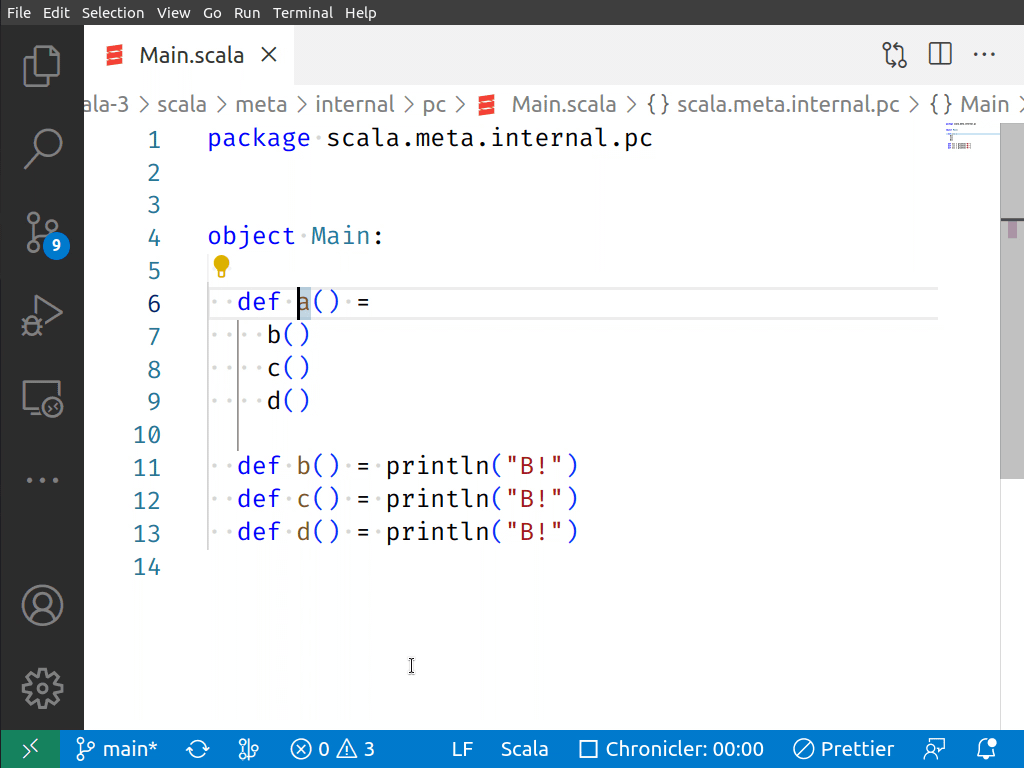Expand breadcrumb segment pc
1024x768 pixels.
[x=434, y=104]
